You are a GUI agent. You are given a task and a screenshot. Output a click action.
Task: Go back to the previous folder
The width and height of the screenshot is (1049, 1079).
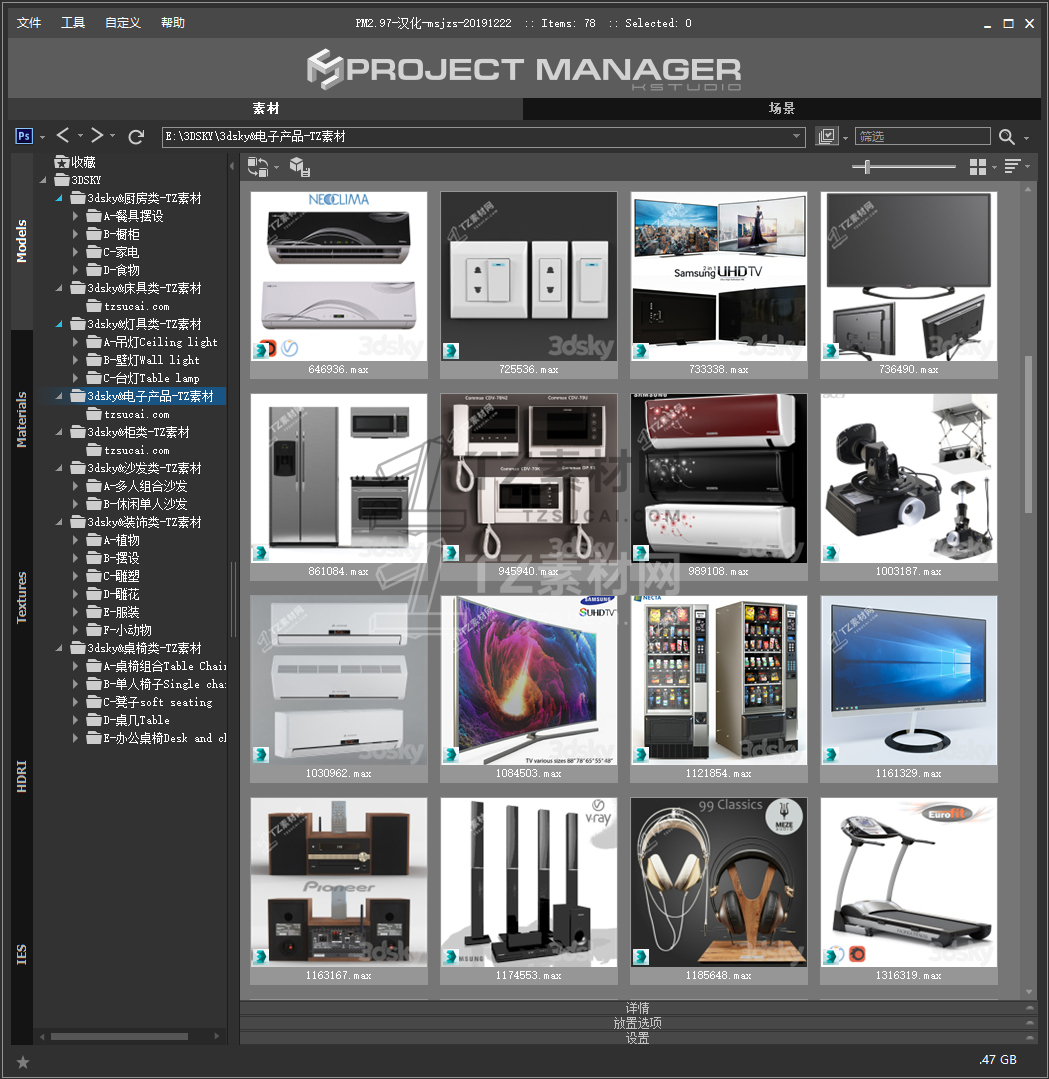pos(63,136)
